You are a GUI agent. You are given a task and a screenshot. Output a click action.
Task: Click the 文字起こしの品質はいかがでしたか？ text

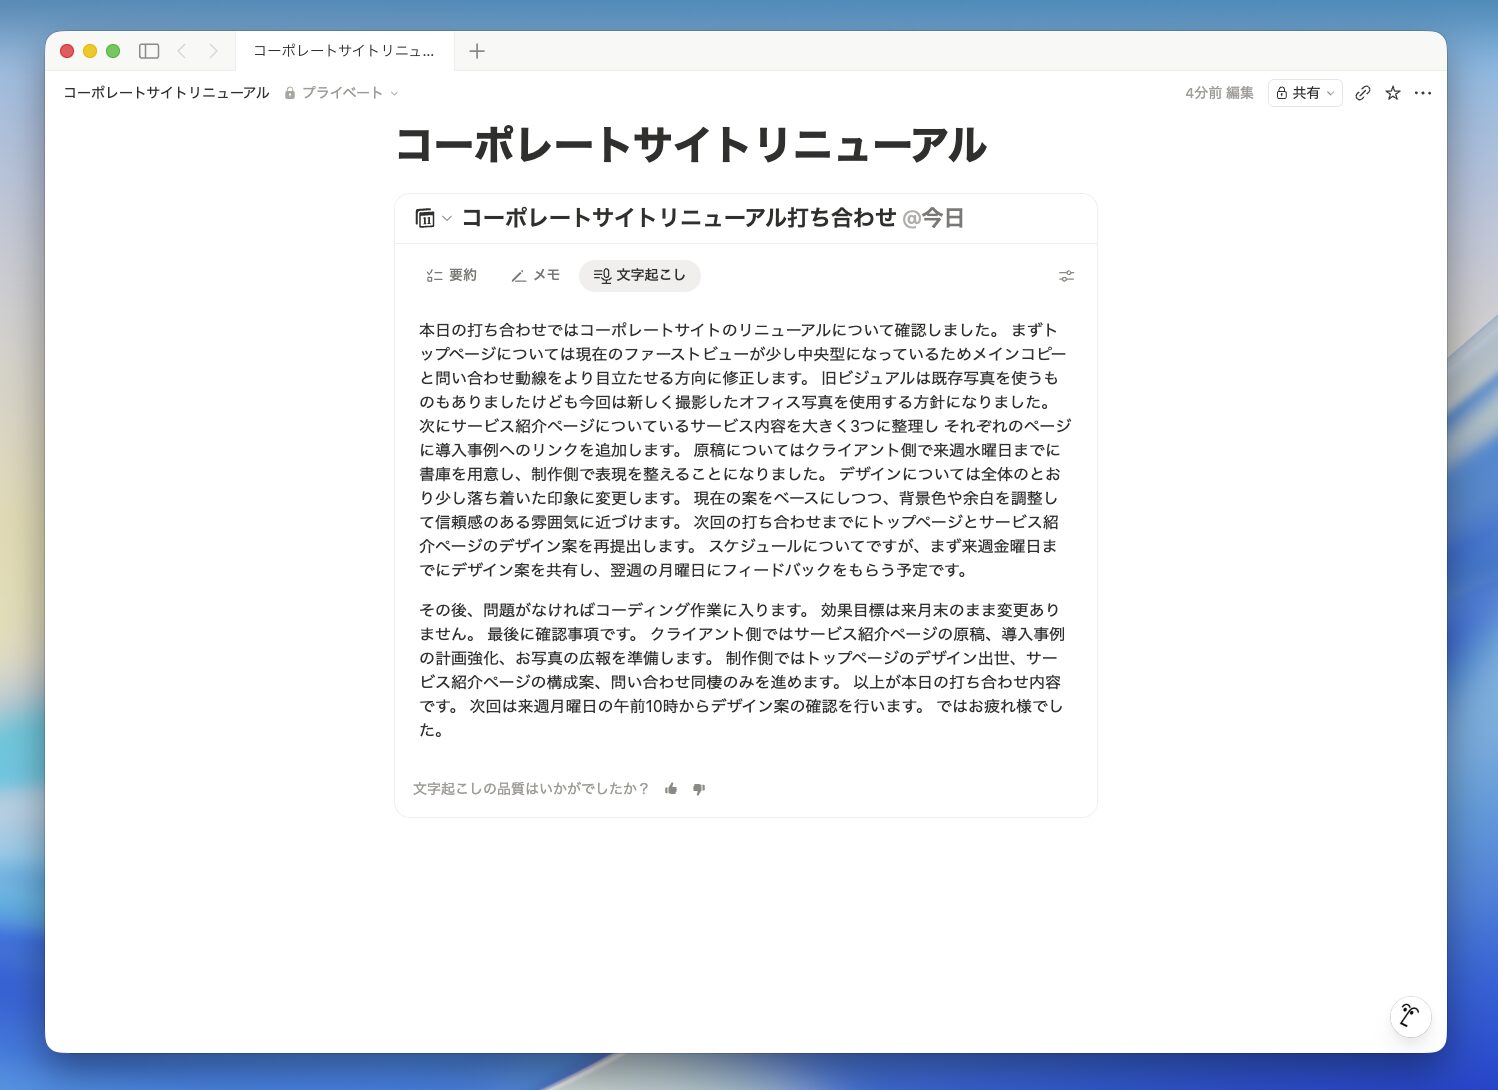[531, 789]
